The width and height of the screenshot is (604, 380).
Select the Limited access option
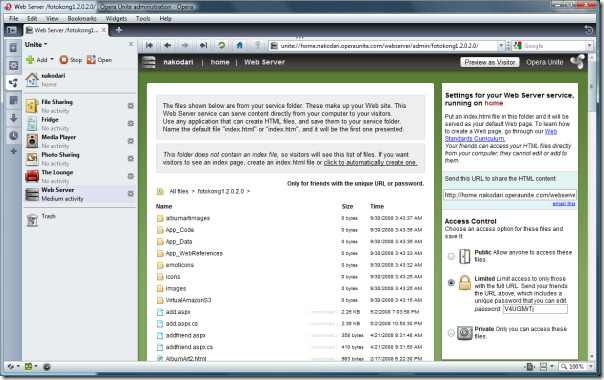pos(451,282)
